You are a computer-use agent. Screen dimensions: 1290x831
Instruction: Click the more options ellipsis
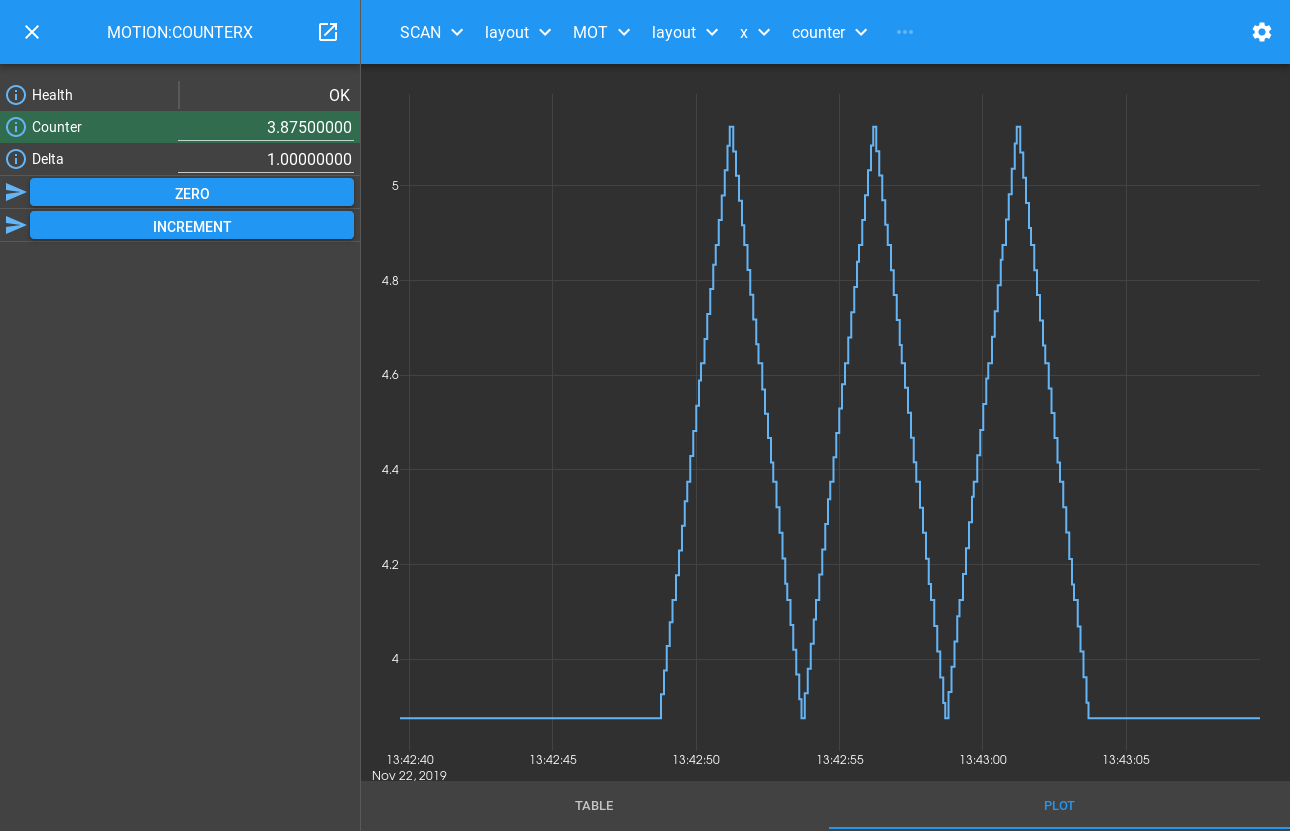point(905,32)
